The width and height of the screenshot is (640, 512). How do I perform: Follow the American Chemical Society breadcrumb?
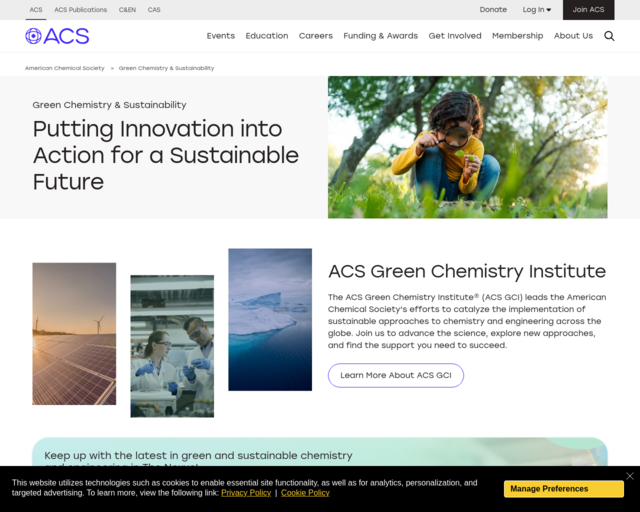click(x=64, y=68)
